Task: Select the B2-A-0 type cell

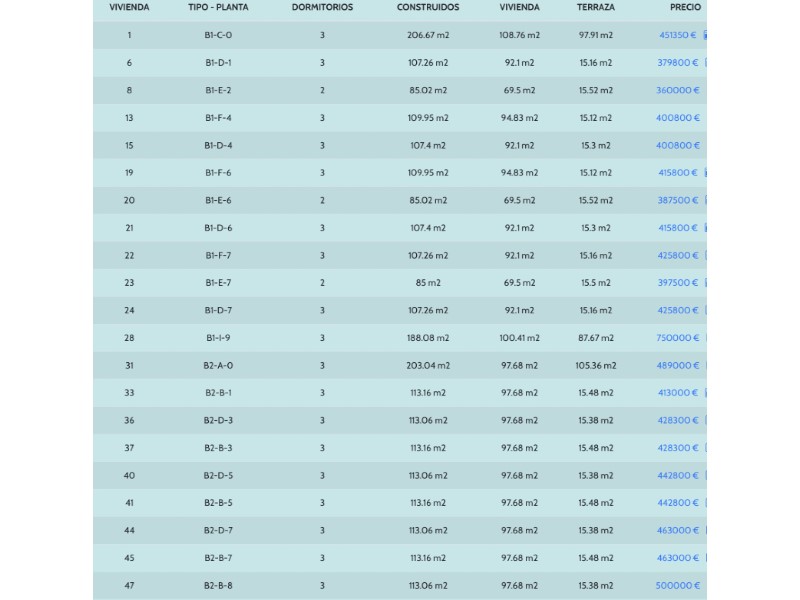Action: pyautogui.click(x=218, y=366)
